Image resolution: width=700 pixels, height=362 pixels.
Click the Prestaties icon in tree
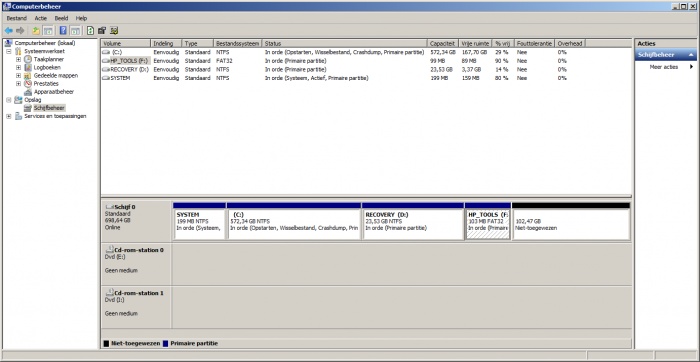pos(28,83)
